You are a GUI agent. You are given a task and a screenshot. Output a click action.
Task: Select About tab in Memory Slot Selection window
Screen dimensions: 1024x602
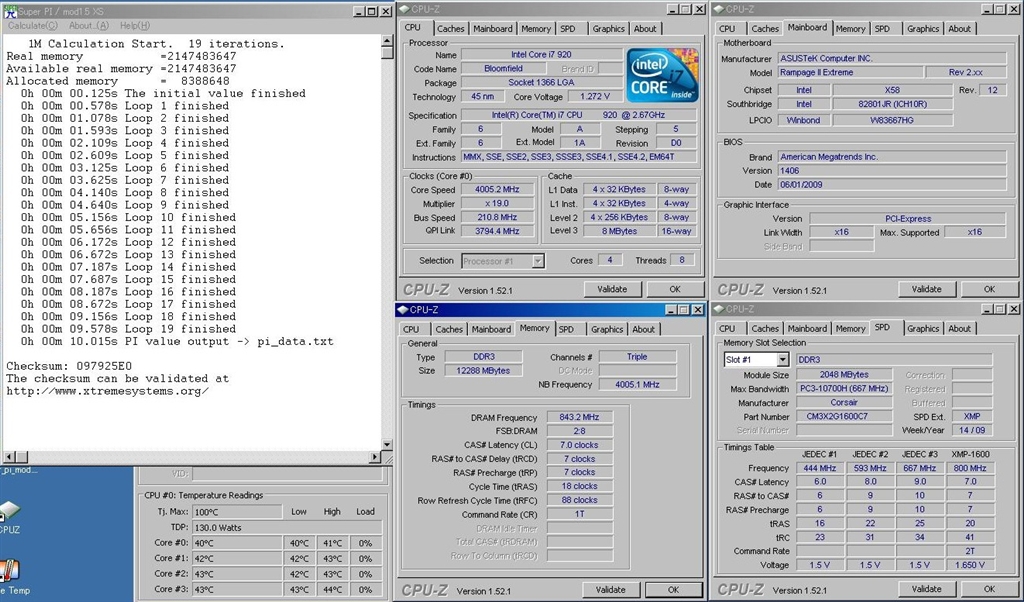pos(959,328)
